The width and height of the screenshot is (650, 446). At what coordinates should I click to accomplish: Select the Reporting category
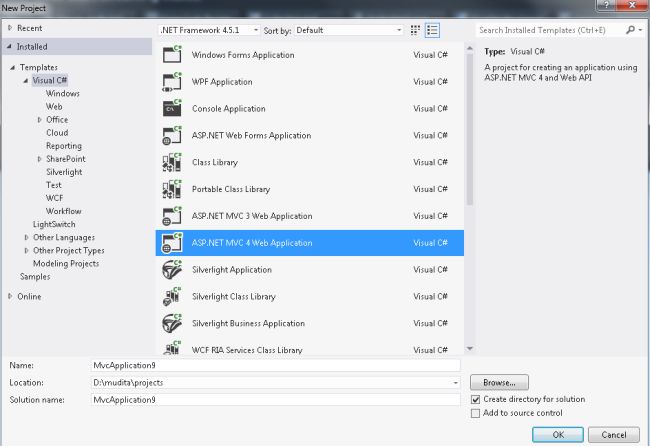point(64,146)
